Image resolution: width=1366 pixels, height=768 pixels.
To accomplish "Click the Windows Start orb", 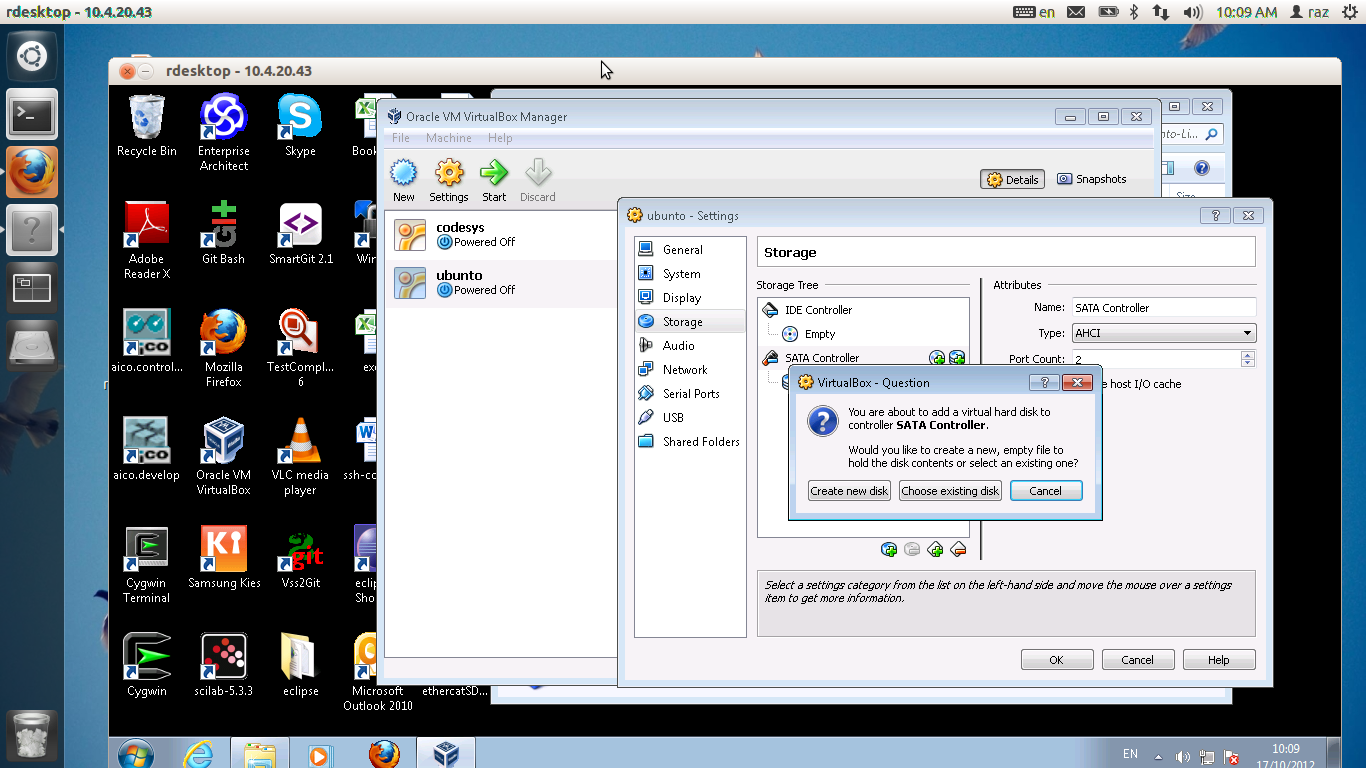I will [135, 753].
